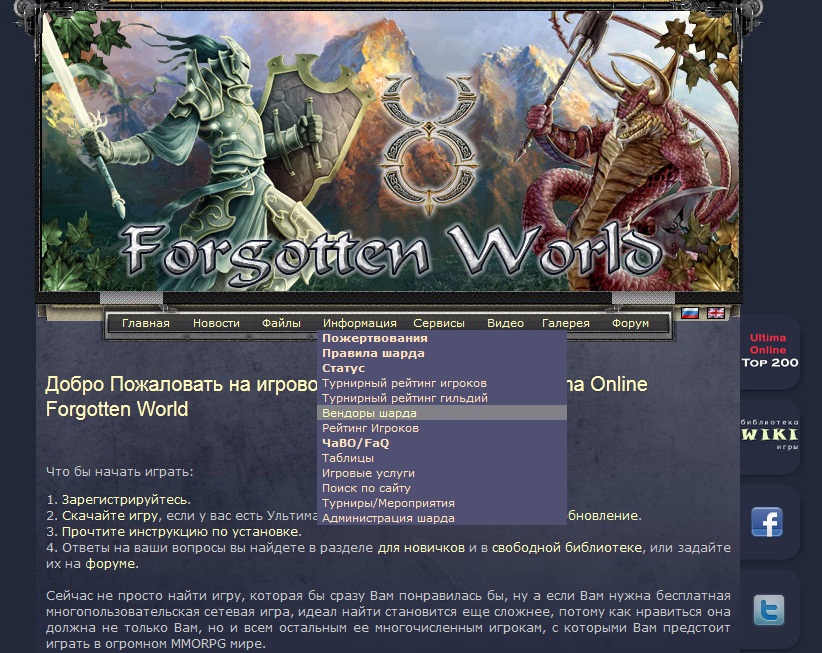This screenshot has width=822, height=653.
Task: Open the Ultima Online Top 200 badge
Action: point(770,350)
